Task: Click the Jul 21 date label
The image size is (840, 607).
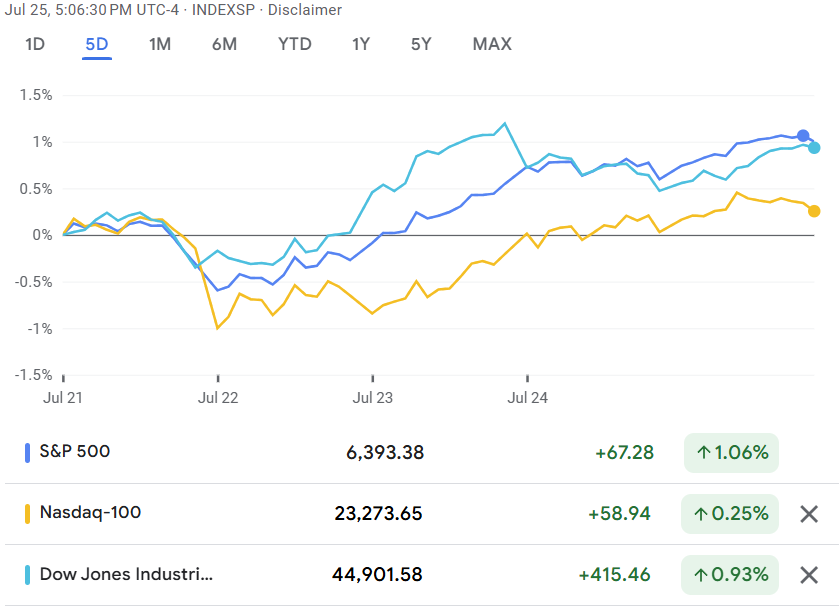Action: [x=63, y=398]
